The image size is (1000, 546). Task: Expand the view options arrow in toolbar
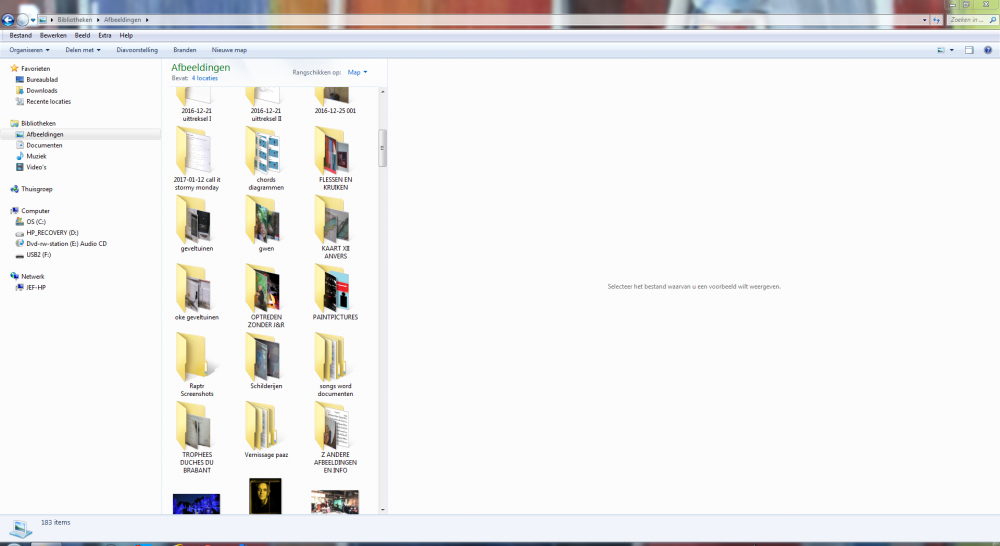(952, 50)
